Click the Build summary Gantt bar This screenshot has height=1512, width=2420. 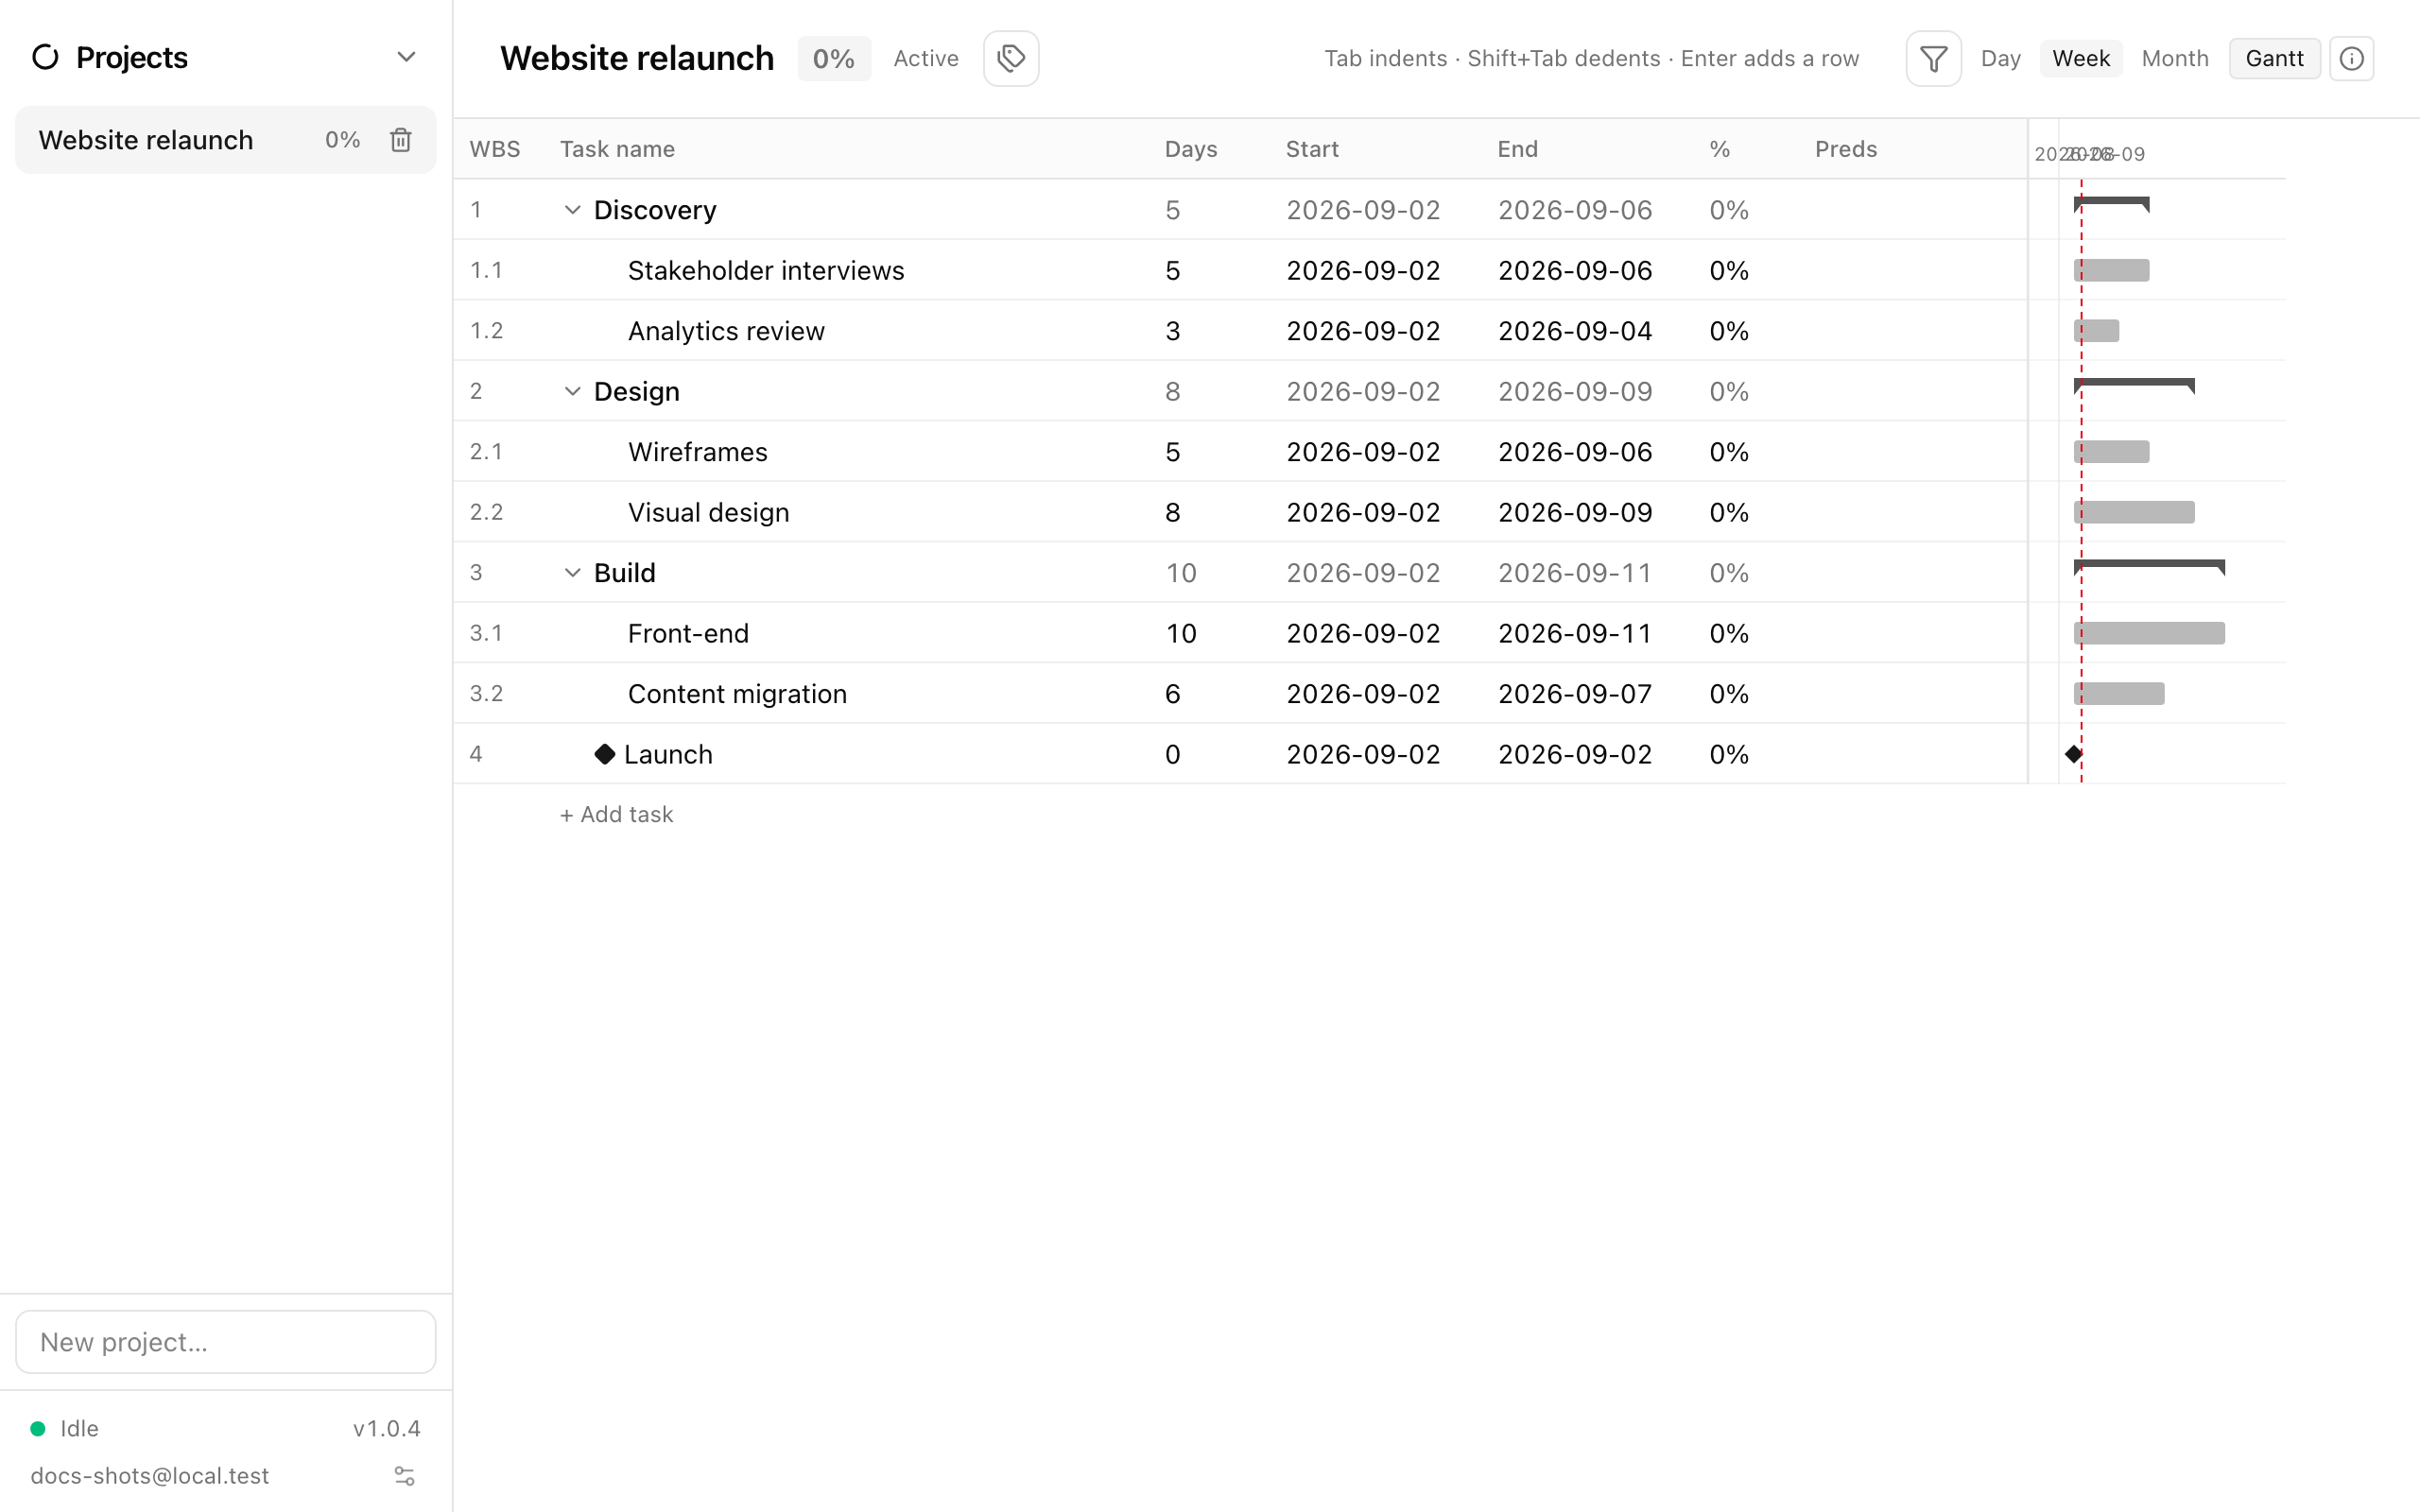click(2149, 567)
